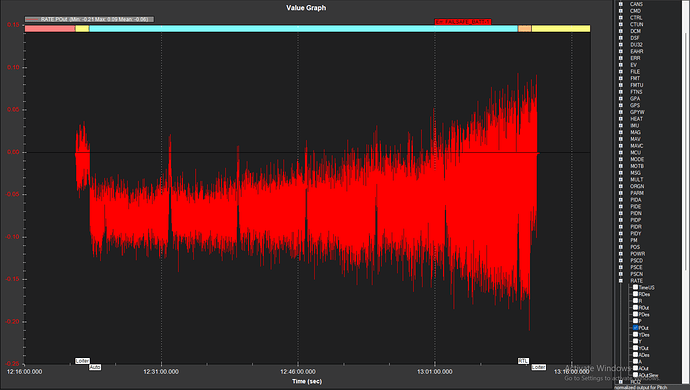This screenshot has height=390, width=690.
Task: Expand the GPS tree node
Action: coord(621,105)
